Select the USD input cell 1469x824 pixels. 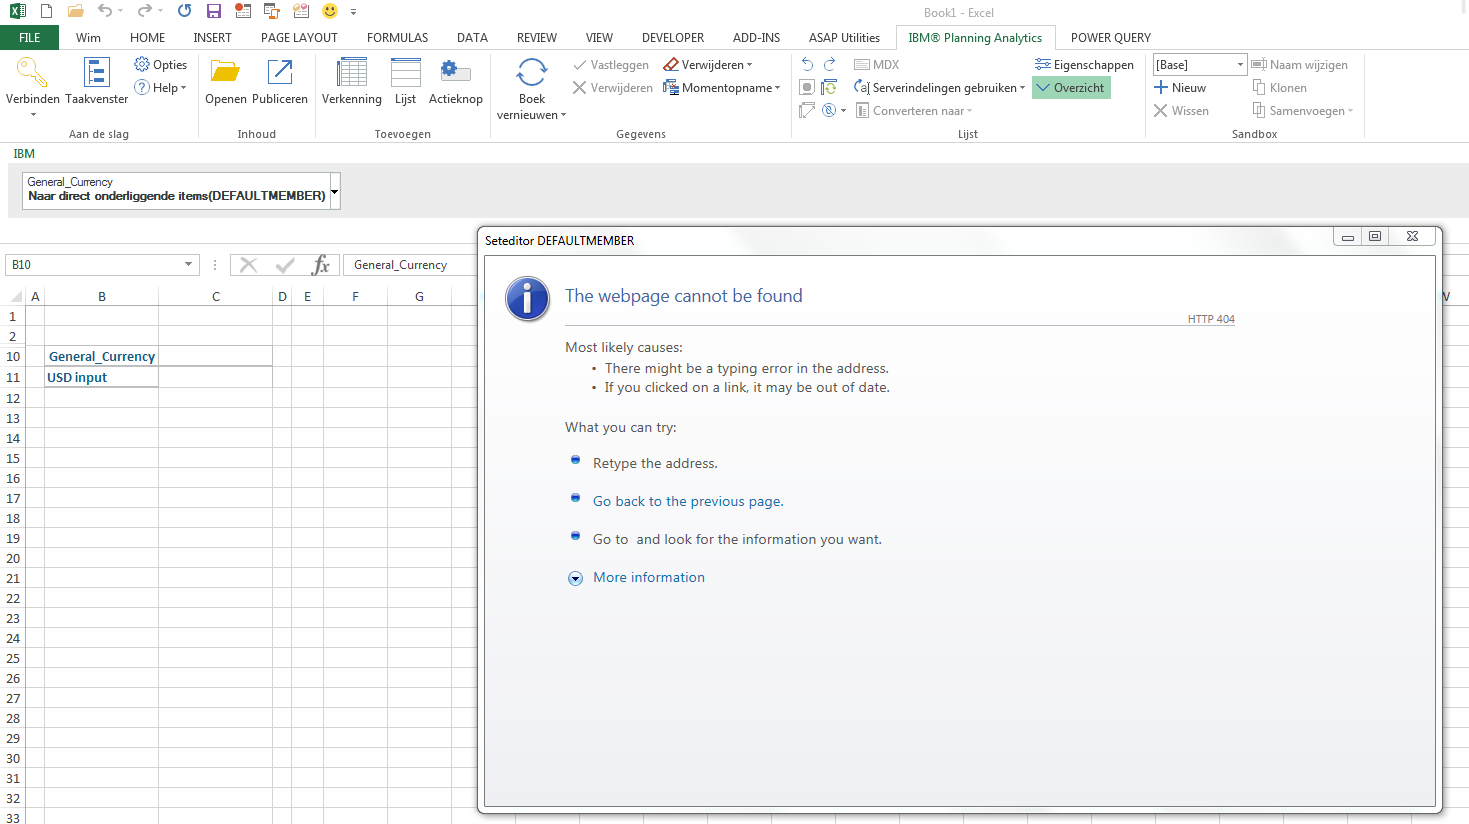(101, 377)
